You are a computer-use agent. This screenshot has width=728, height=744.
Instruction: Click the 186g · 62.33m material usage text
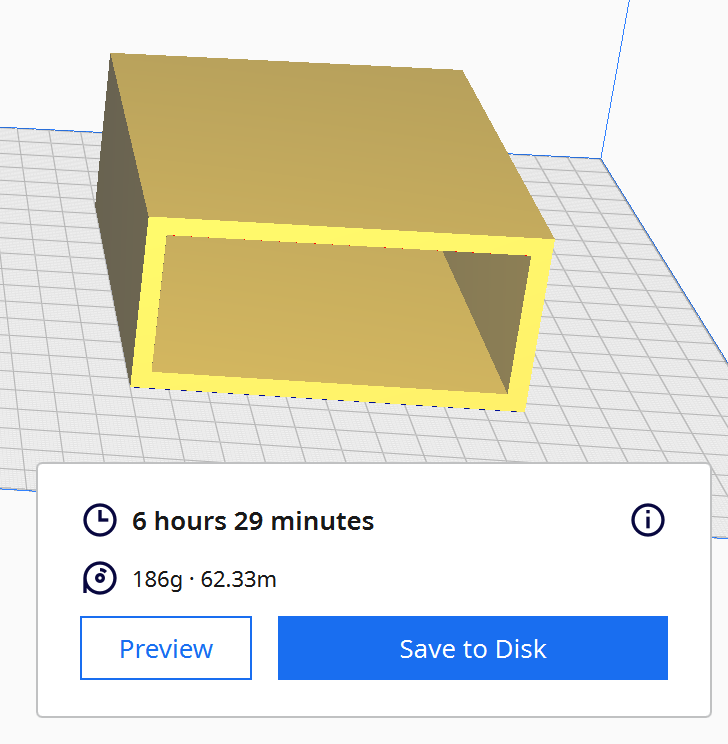[204, 579]
